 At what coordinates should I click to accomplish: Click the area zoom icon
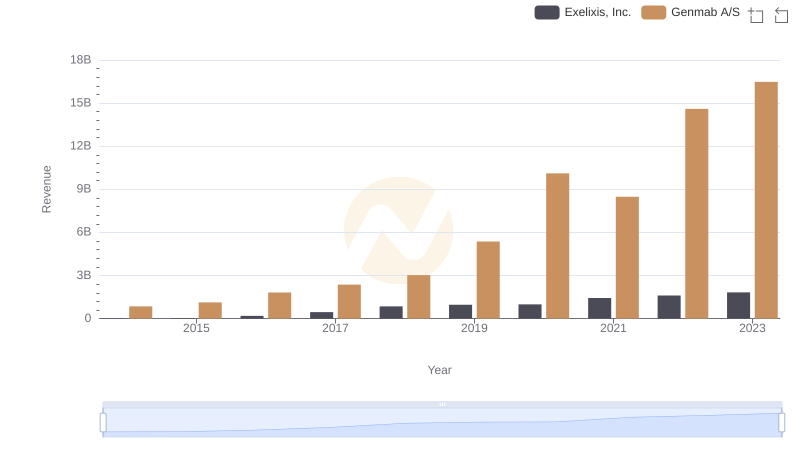pos(756,15)
